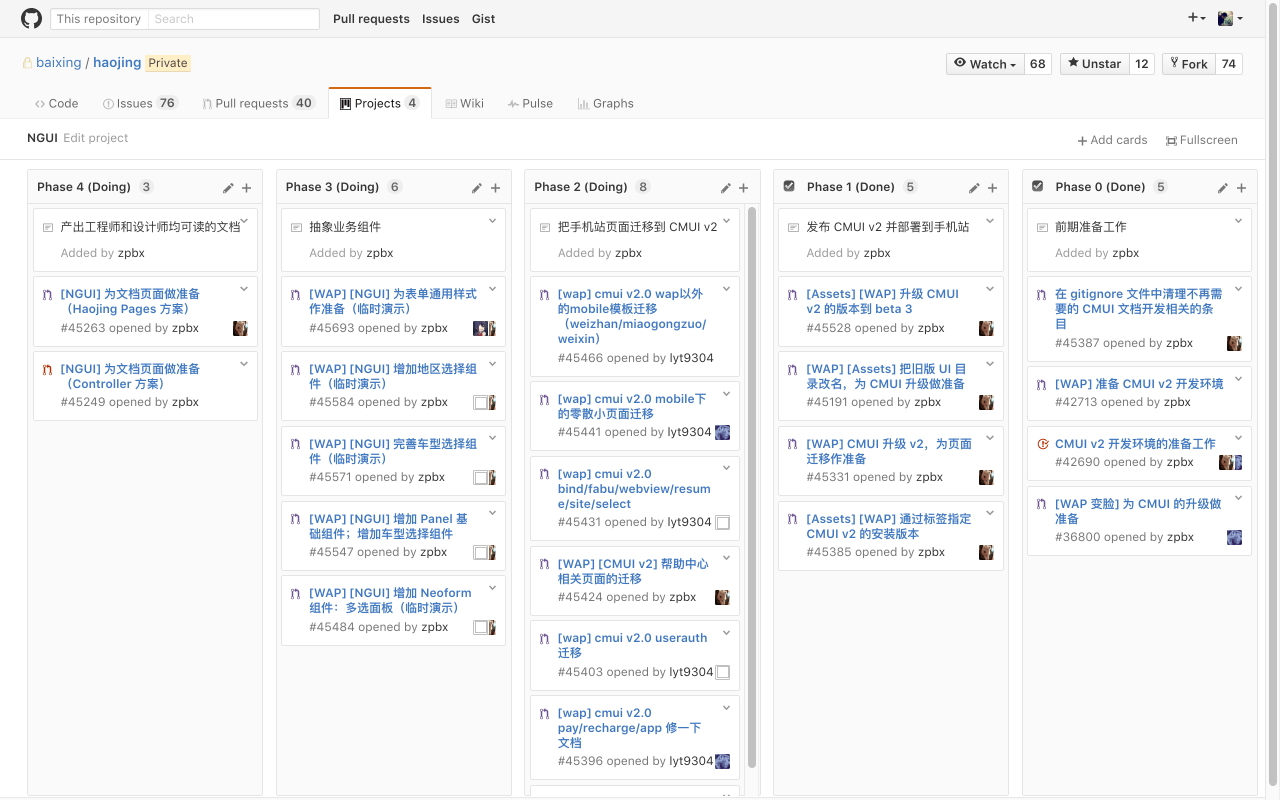Switch to the Graphs tab

click(x=605, y=103)
